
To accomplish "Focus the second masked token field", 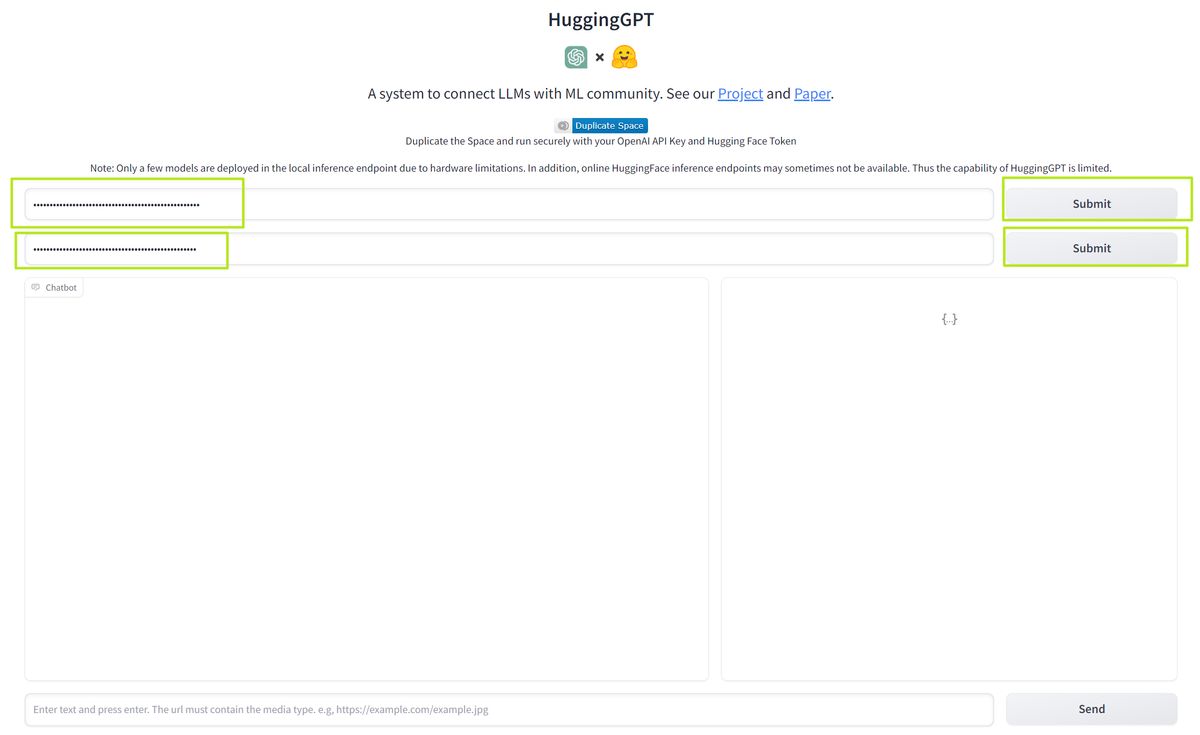I will point(509,248).
